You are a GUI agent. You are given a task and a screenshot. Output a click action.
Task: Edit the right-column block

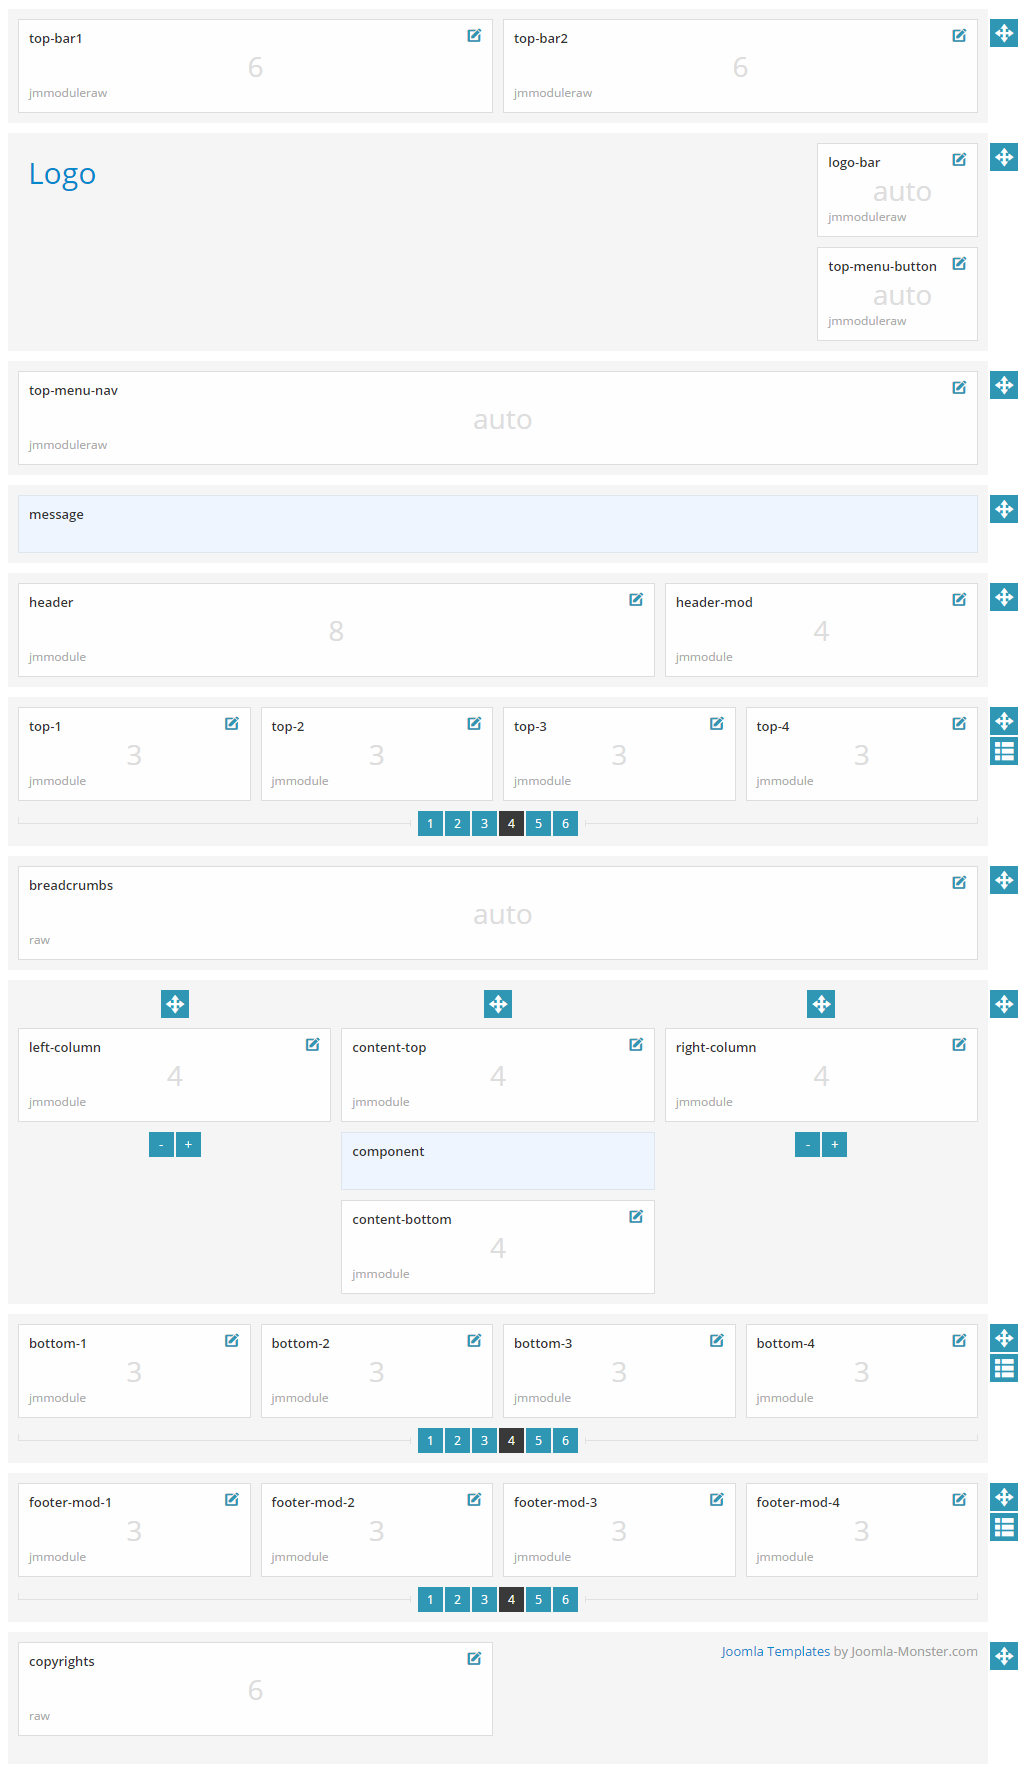959,1045
